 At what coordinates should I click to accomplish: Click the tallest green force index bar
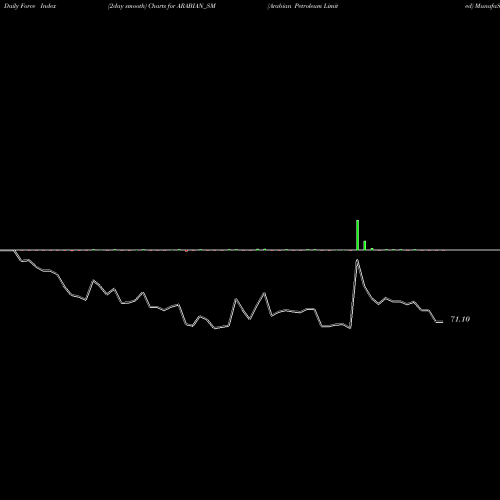[357, 235]
